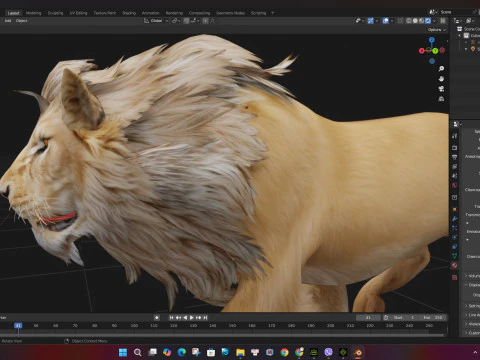Toggle the auto keying record button

(x=157, y=318)
